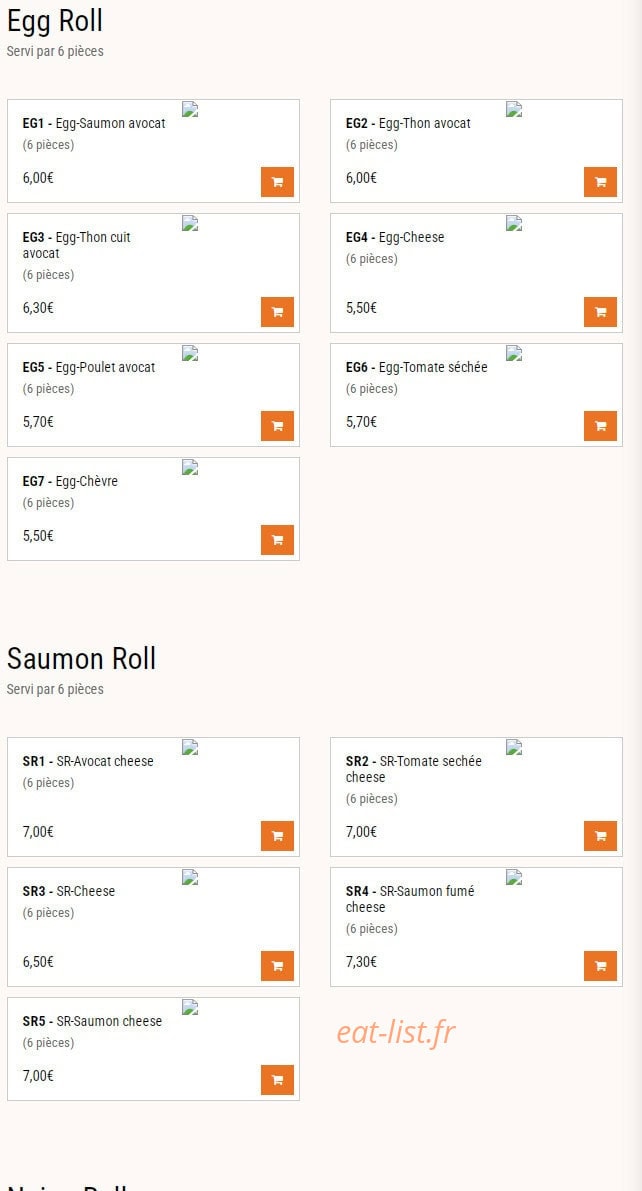Viewport: 642px width, 1191px height.
Task: Open the SR2 SR-Tomate sechée cheese title
Action: coord(413,769)
